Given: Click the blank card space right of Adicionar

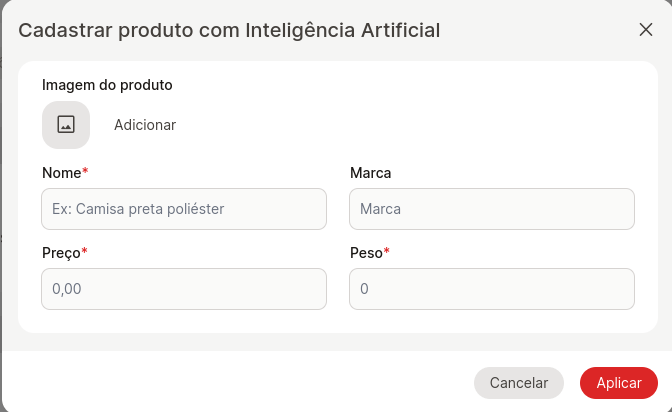Looking at the screenshot, I should (407, 125).
